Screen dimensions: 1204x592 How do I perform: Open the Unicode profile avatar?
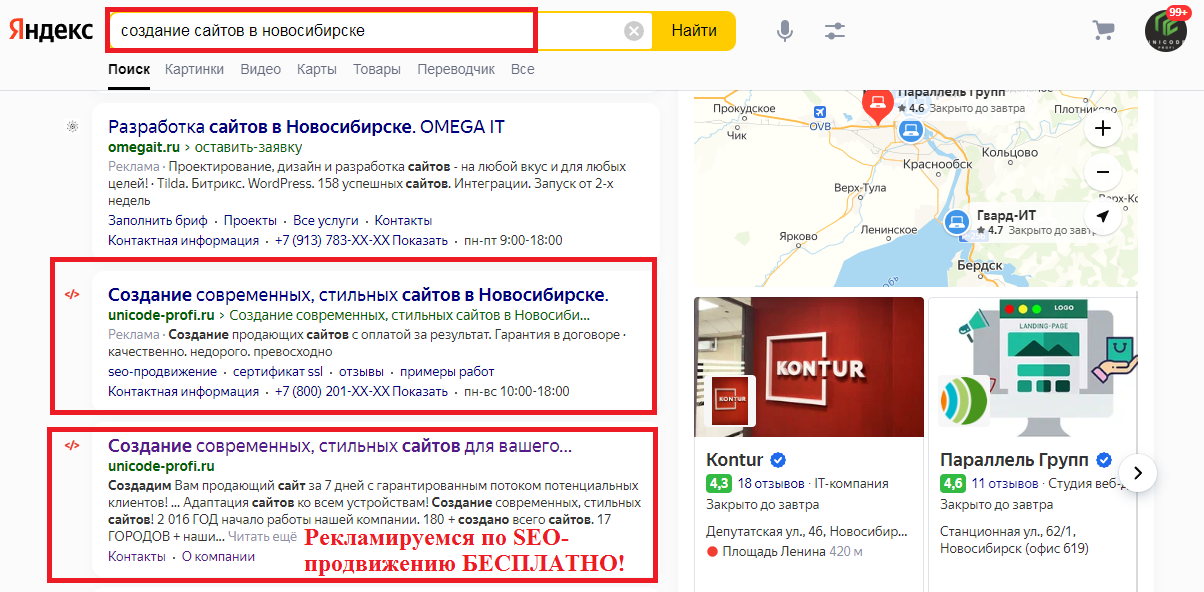tap(1166, 30)
